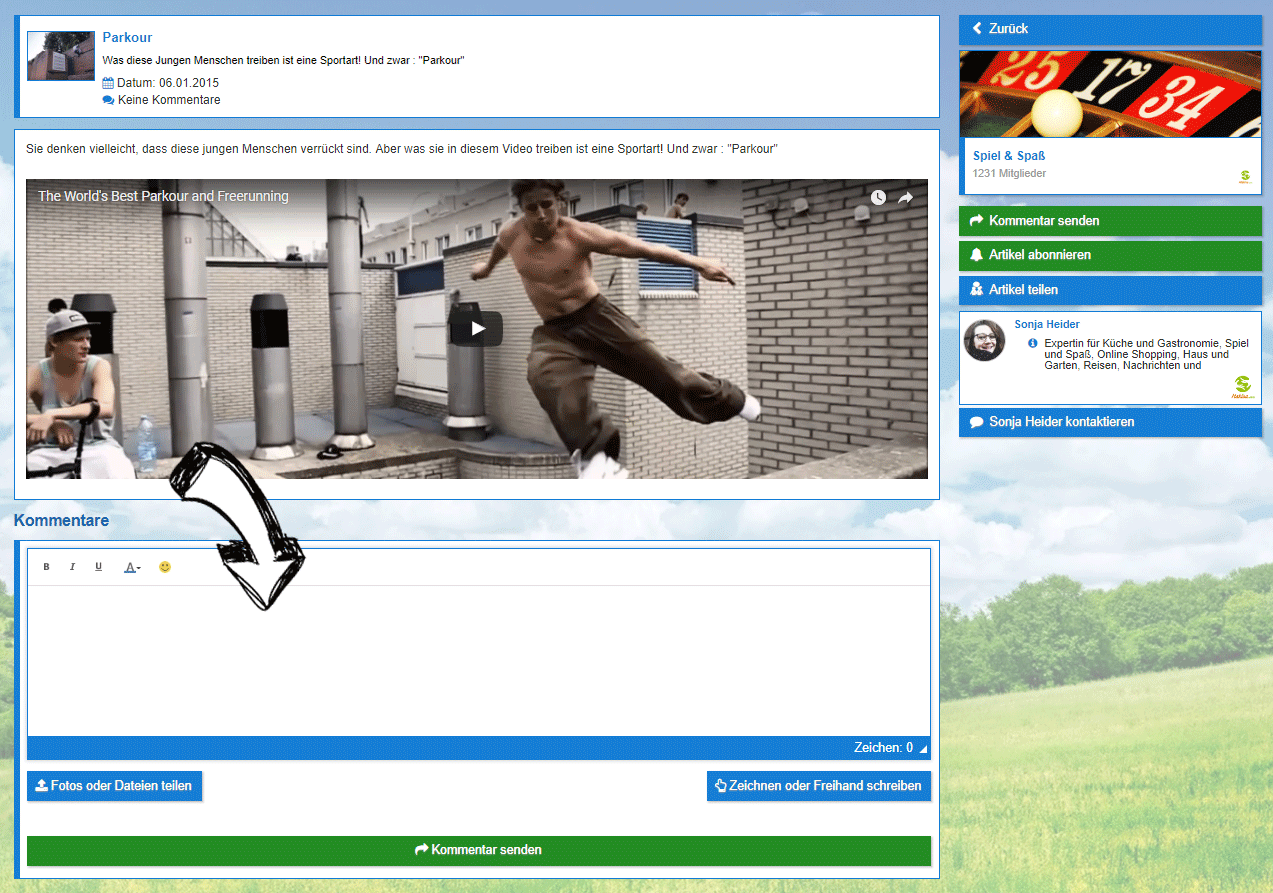The width and height of the screenshot is (1273, 893).
Task: Click Fotos oder Dateien teilen button
Action: pyautogui.click(x=114, y=786)
